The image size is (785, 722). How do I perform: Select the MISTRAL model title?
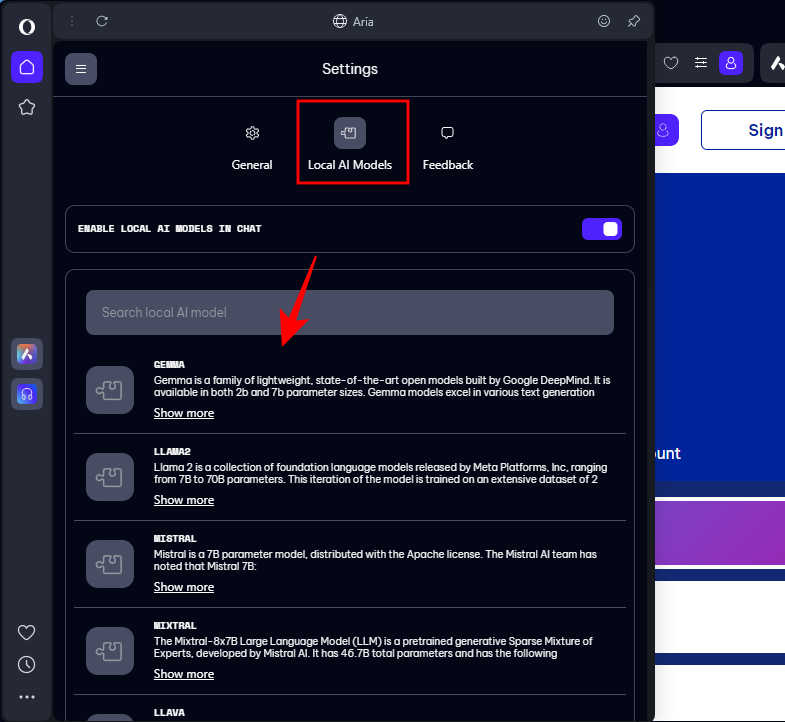coord(175,539)
